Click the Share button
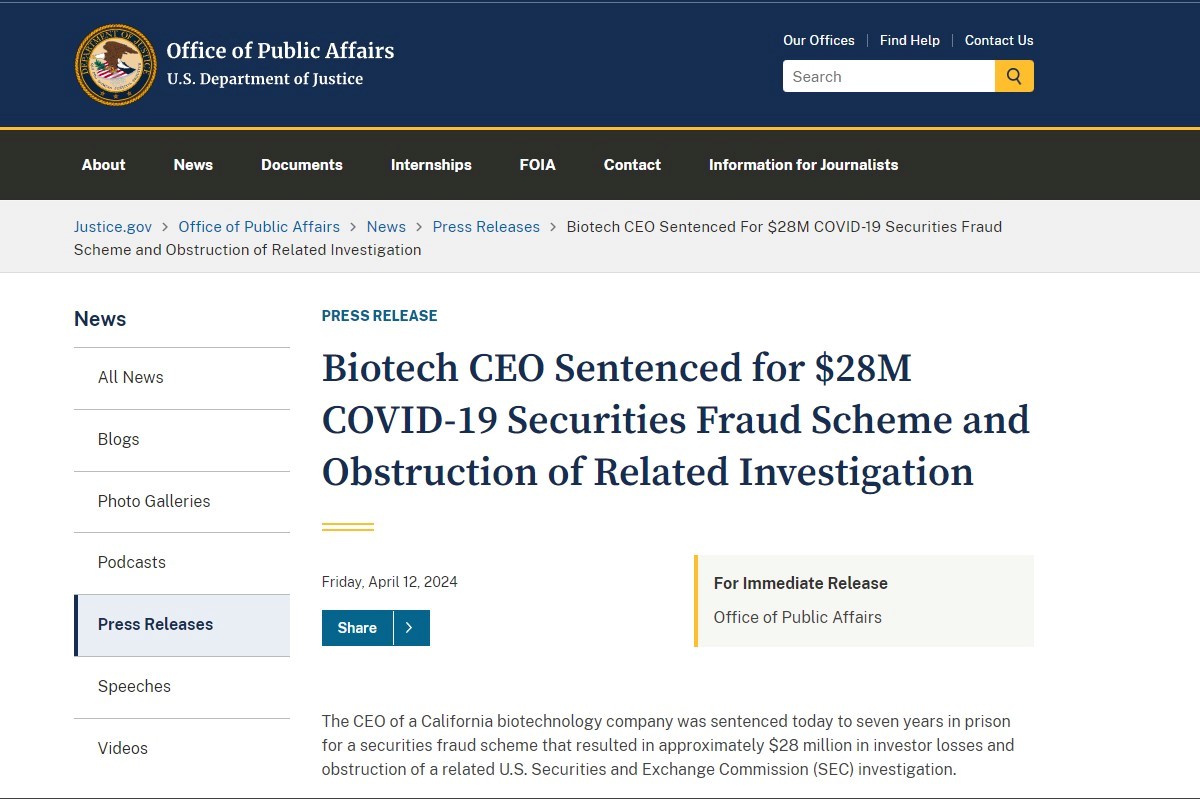 [357, 628]
